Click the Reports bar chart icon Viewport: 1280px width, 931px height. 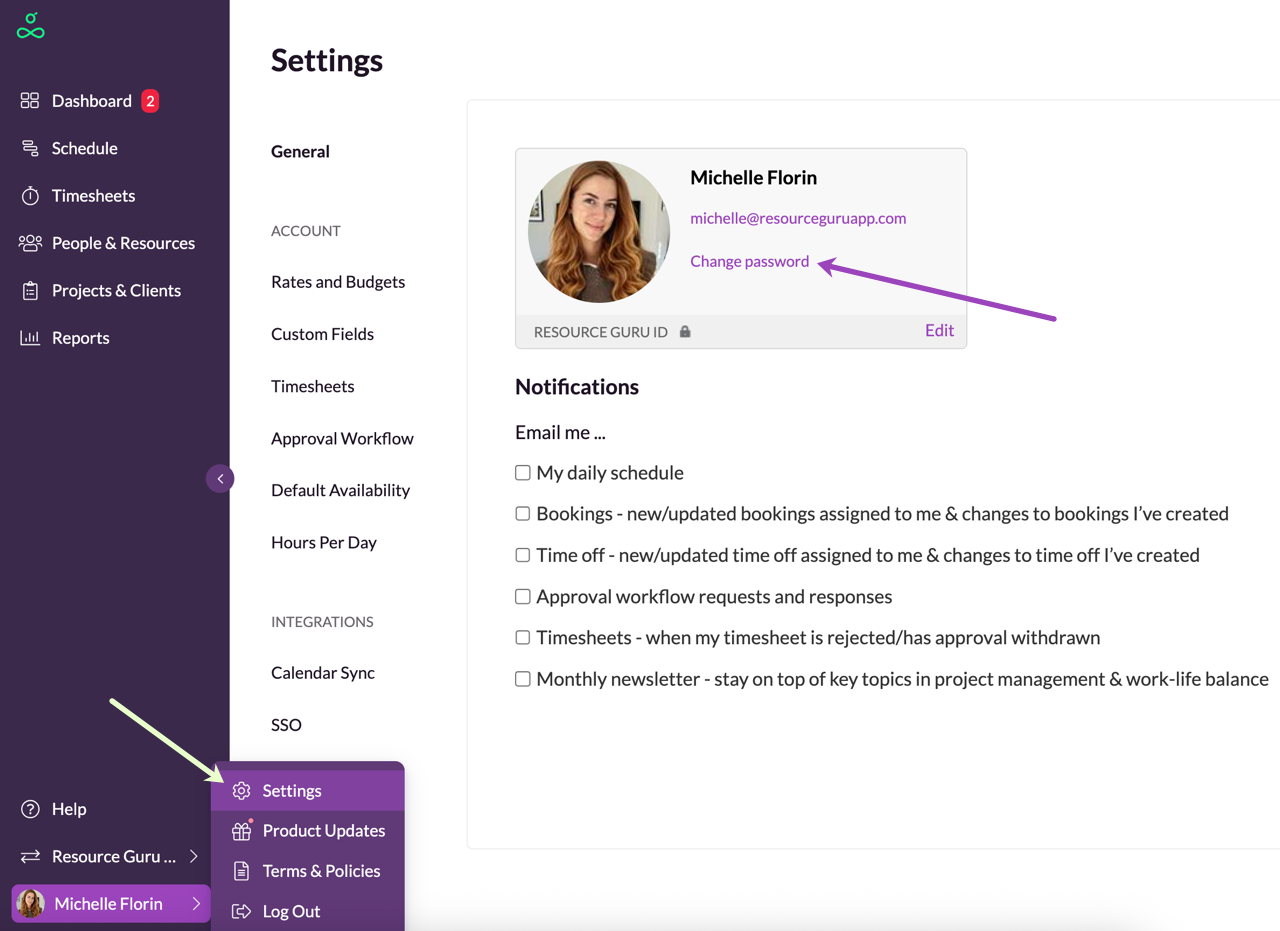[30, 338]
